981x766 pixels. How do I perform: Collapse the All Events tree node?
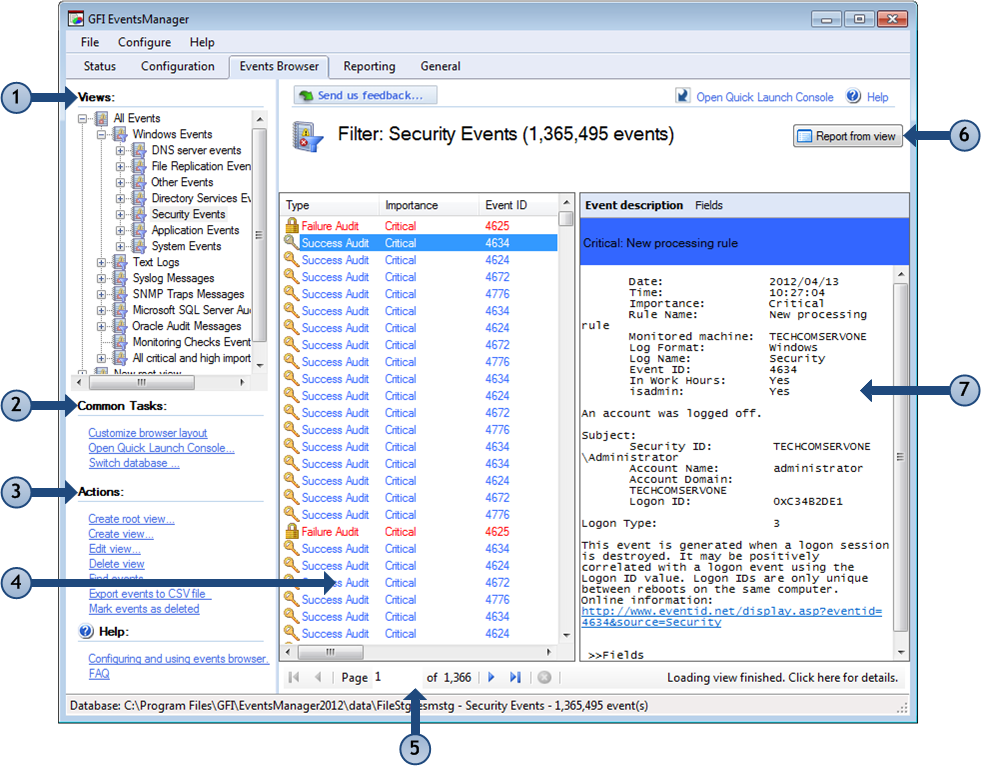pos(82,118)
